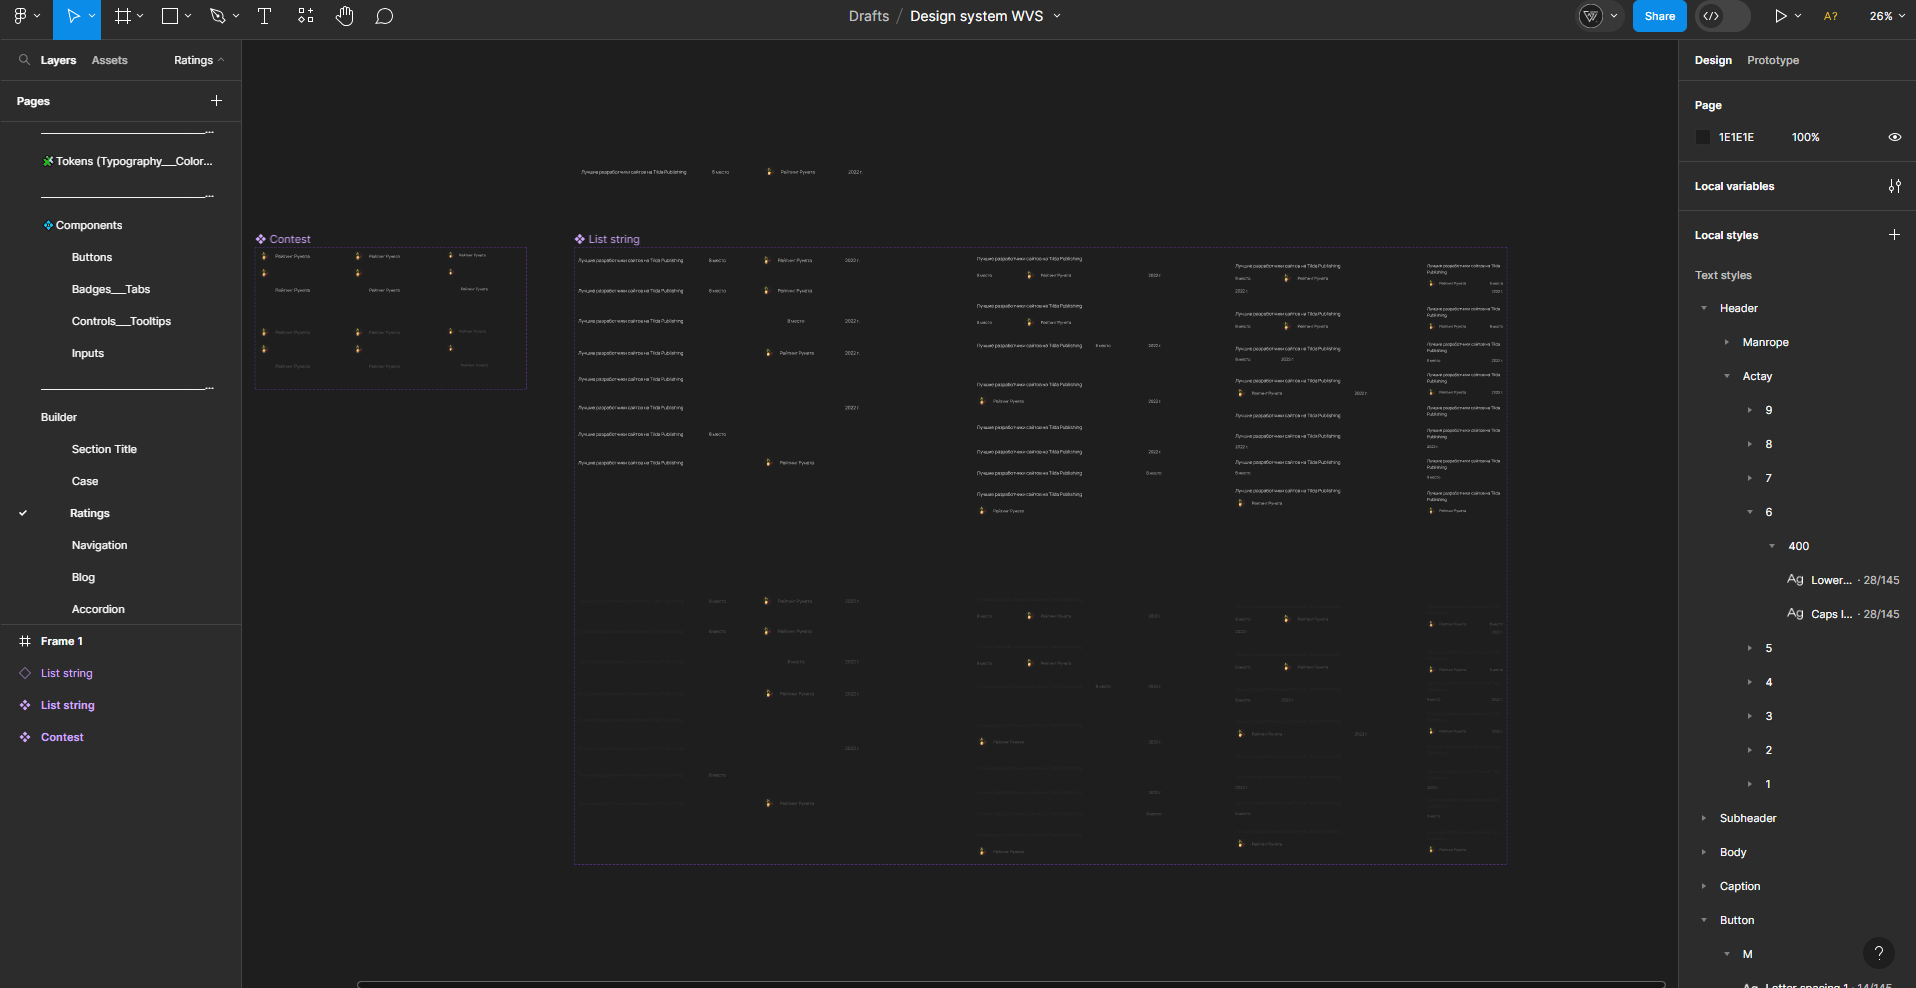Open Move tool options dropdown

(x=92, y=16)
